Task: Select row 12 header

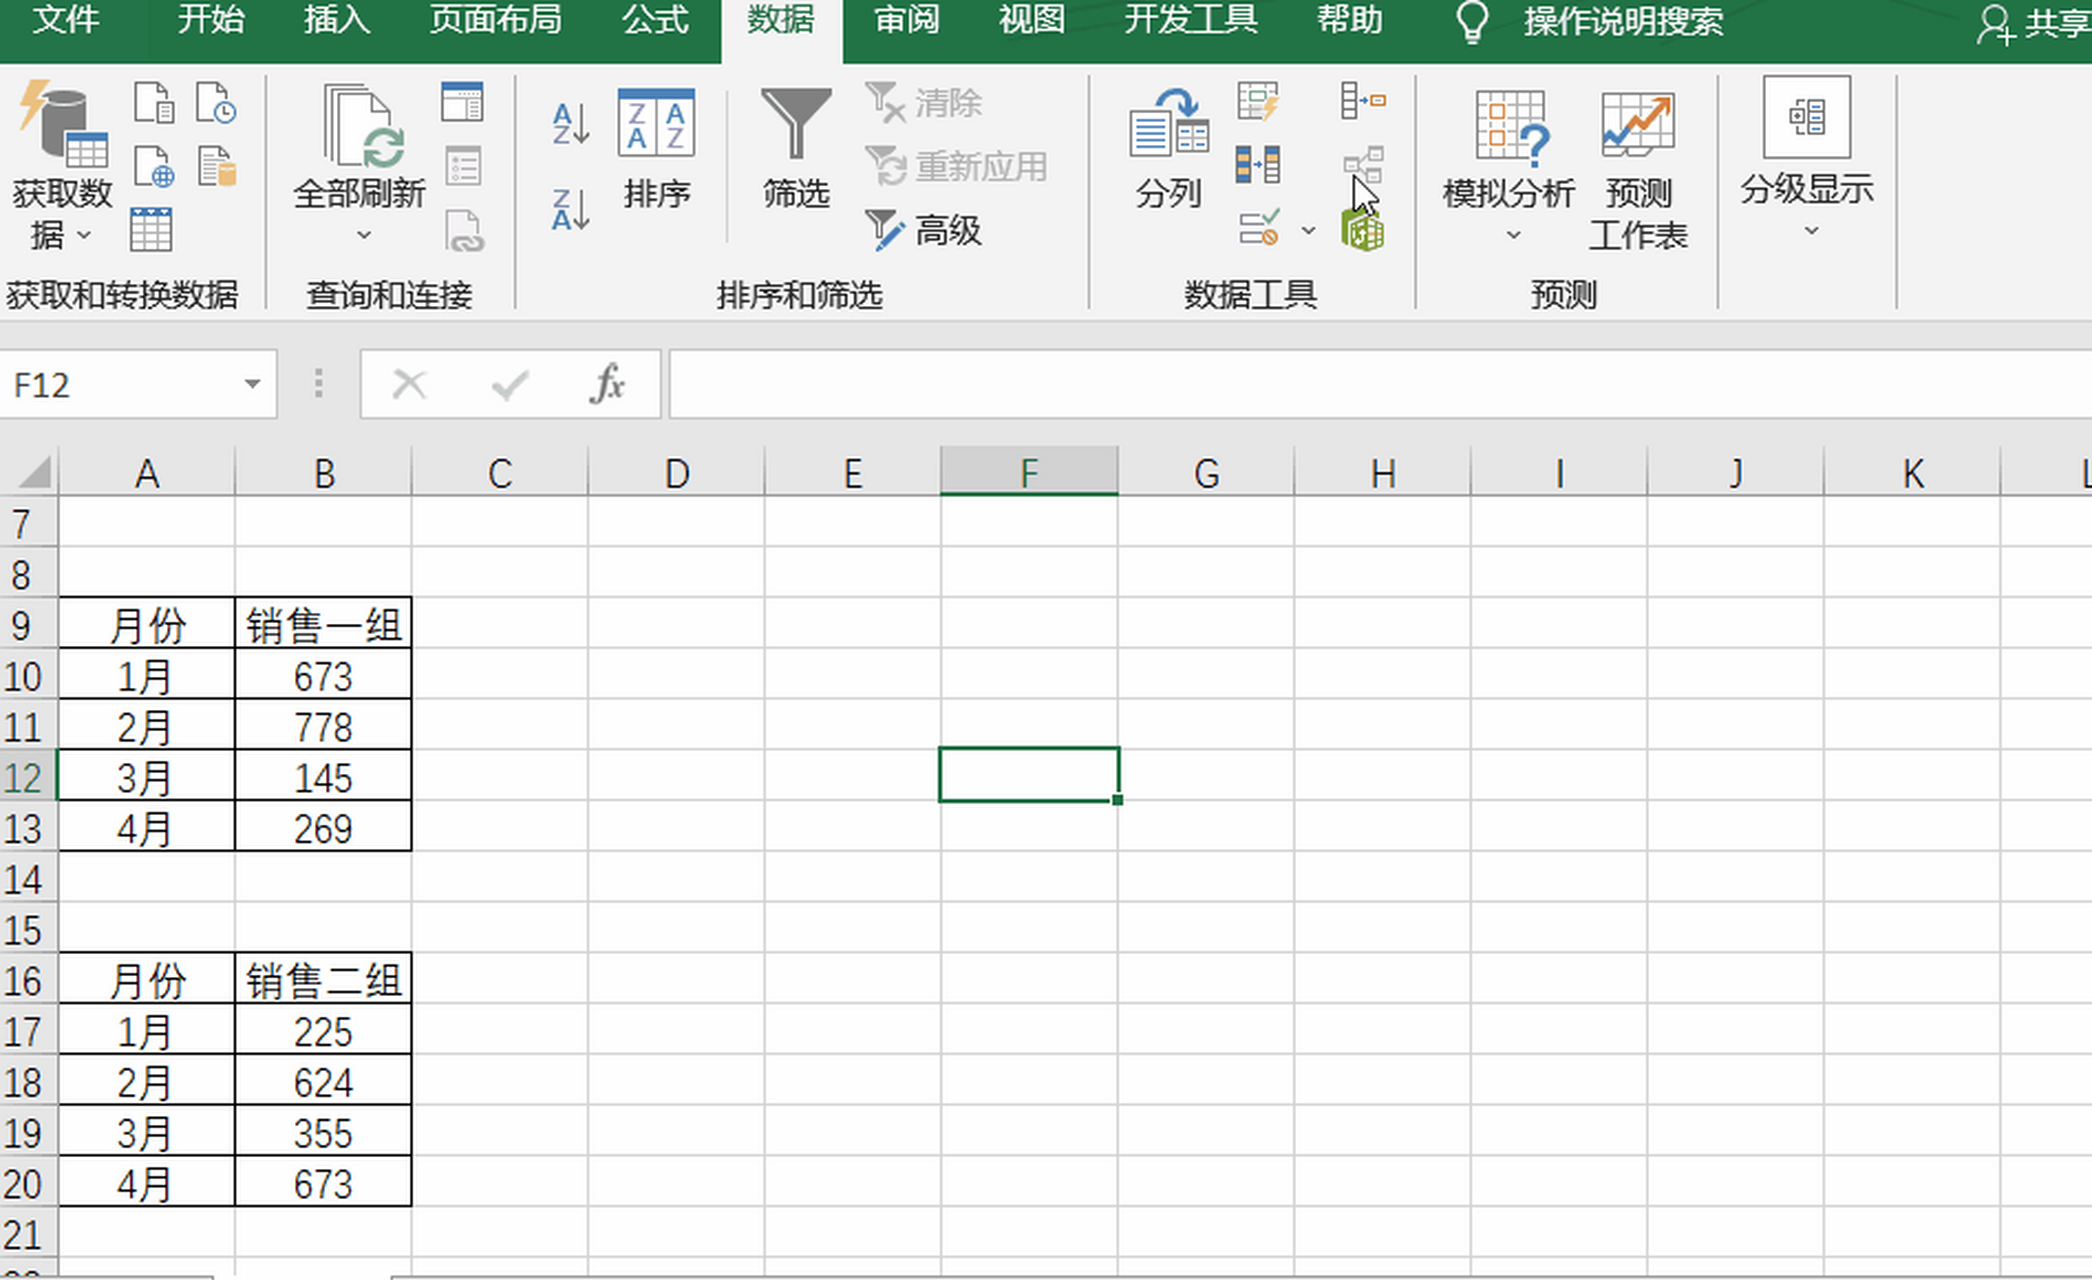Action: tap(28, 778)
